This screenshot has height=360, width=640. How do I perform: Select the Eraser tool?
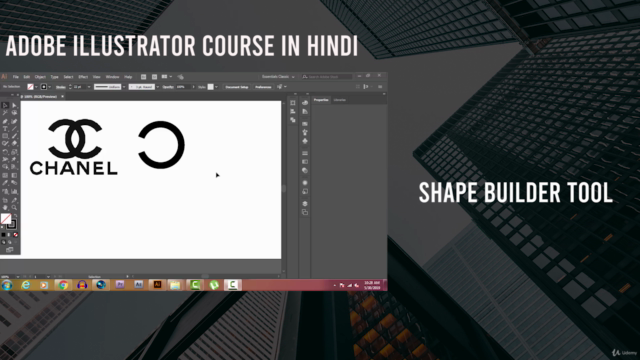tap(14, 144)
